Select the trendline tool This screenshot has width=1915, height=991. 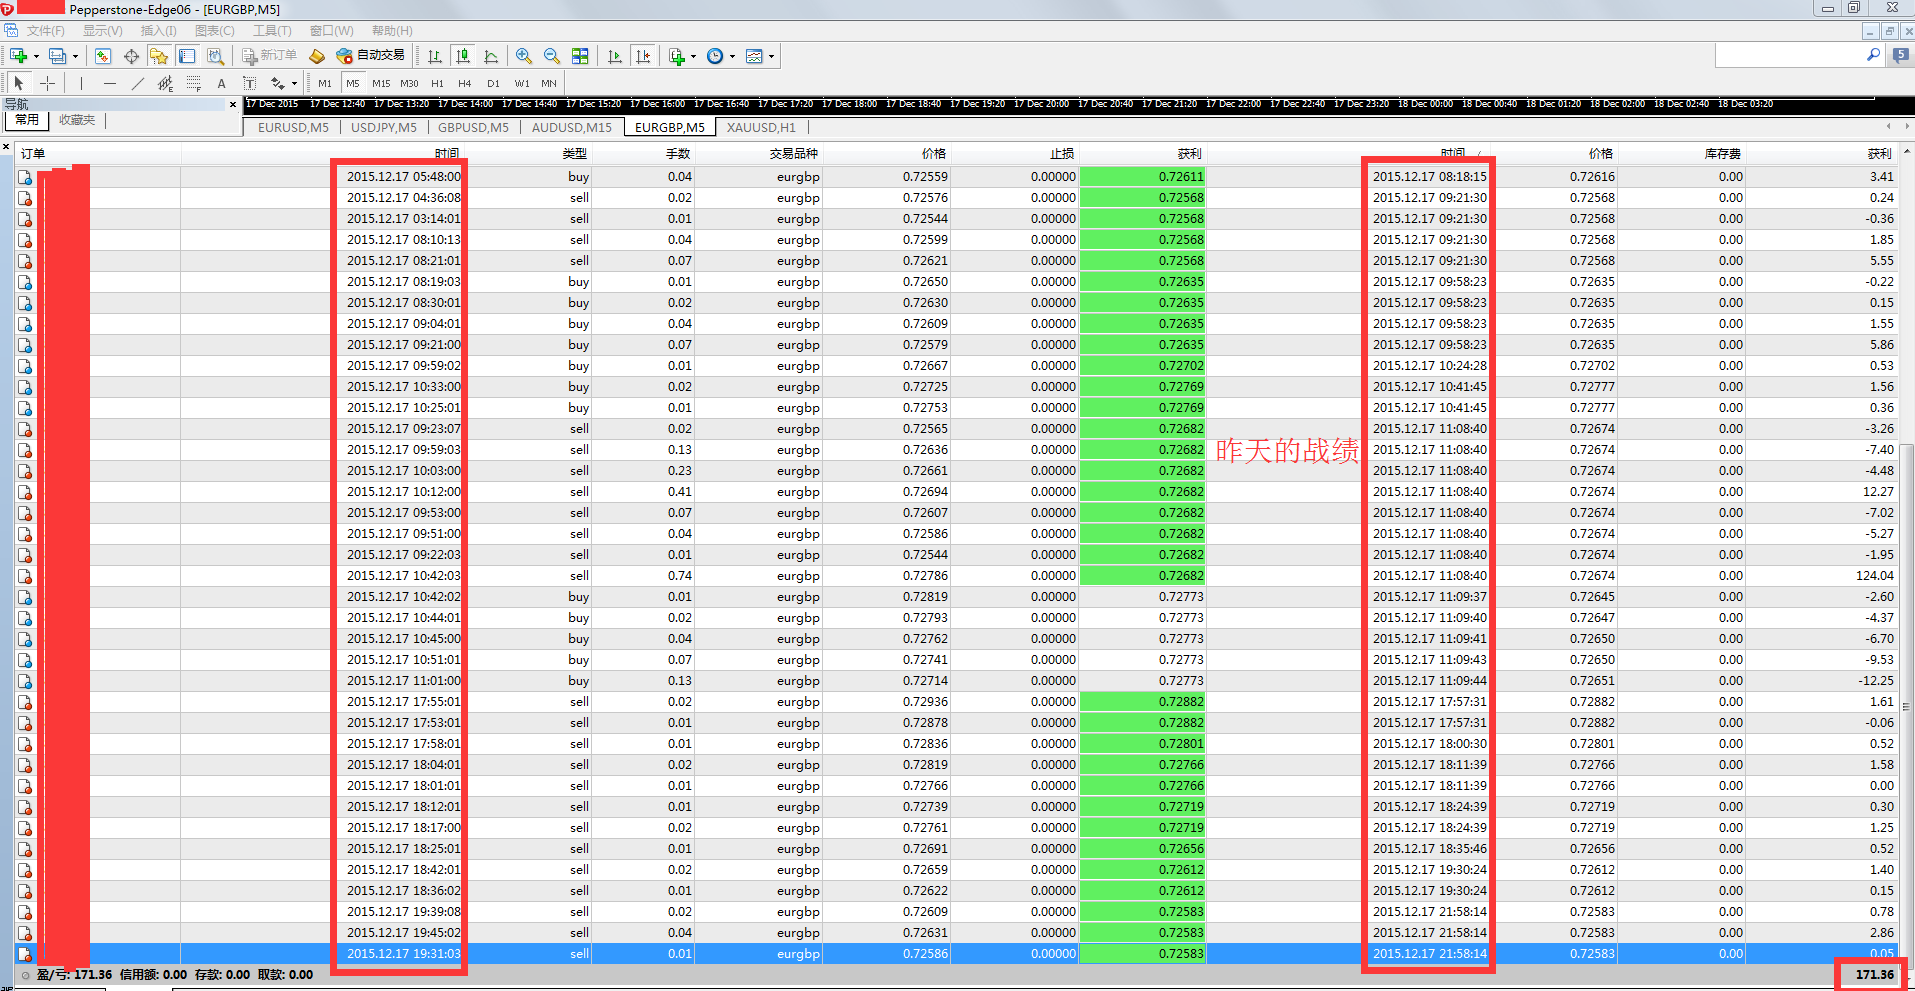138,83
